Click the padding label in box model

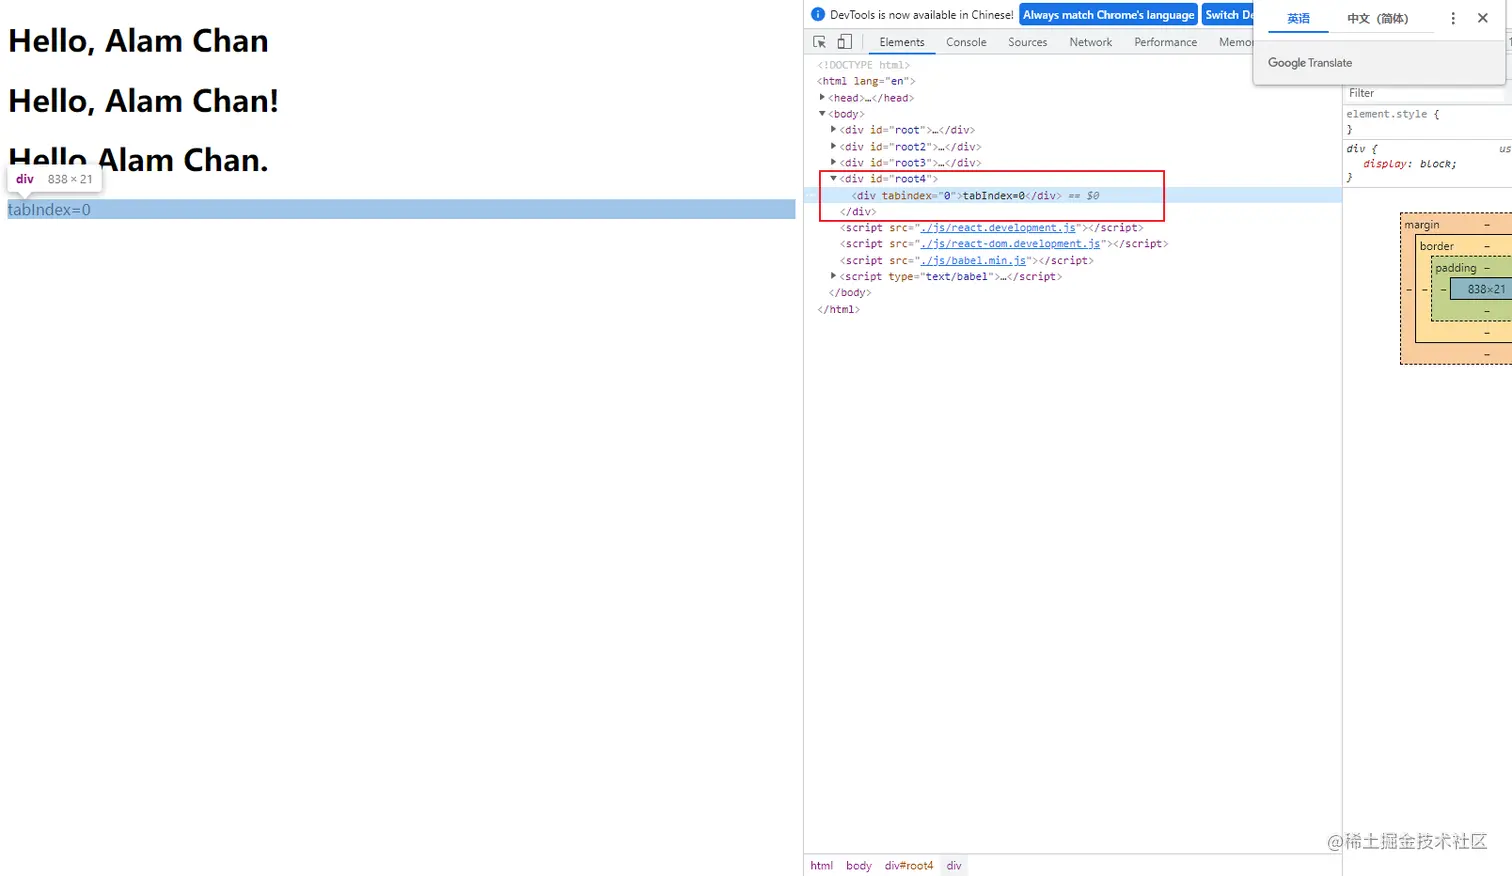[1456, 268]
